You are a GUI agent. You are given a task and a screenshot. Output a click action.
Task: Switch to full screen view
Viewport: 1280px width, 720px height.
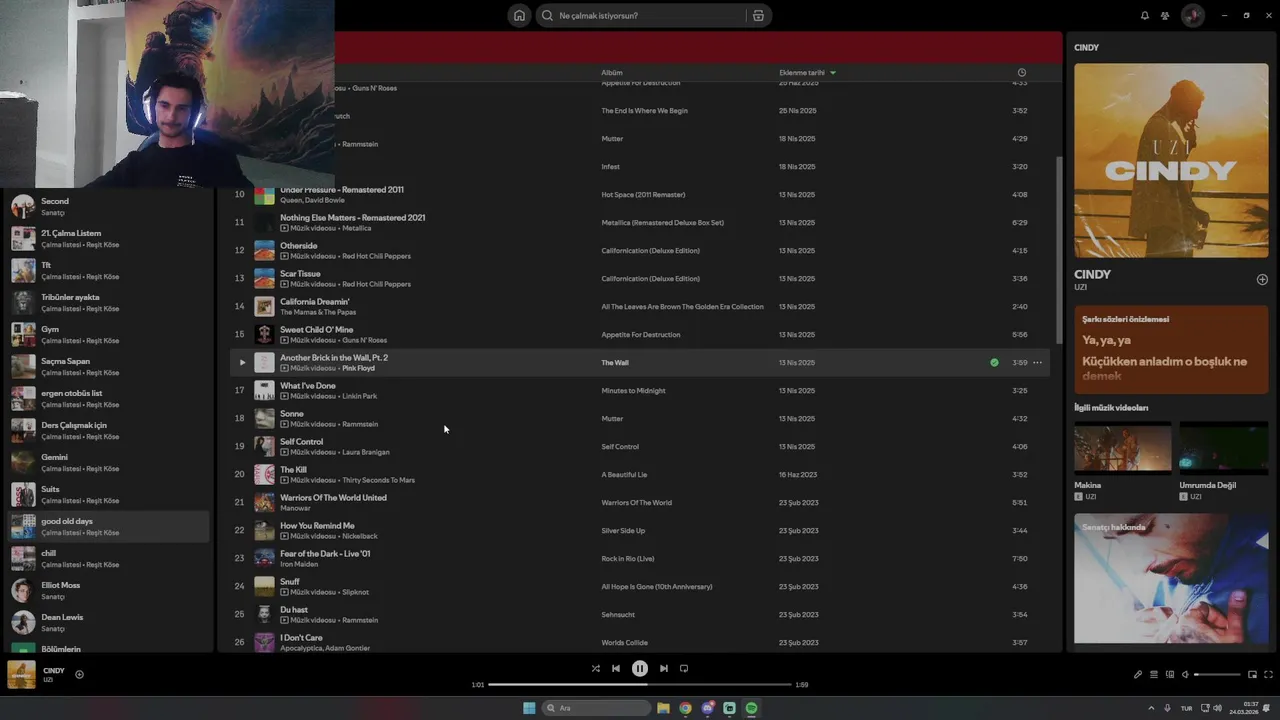[x=1269, y=675]
